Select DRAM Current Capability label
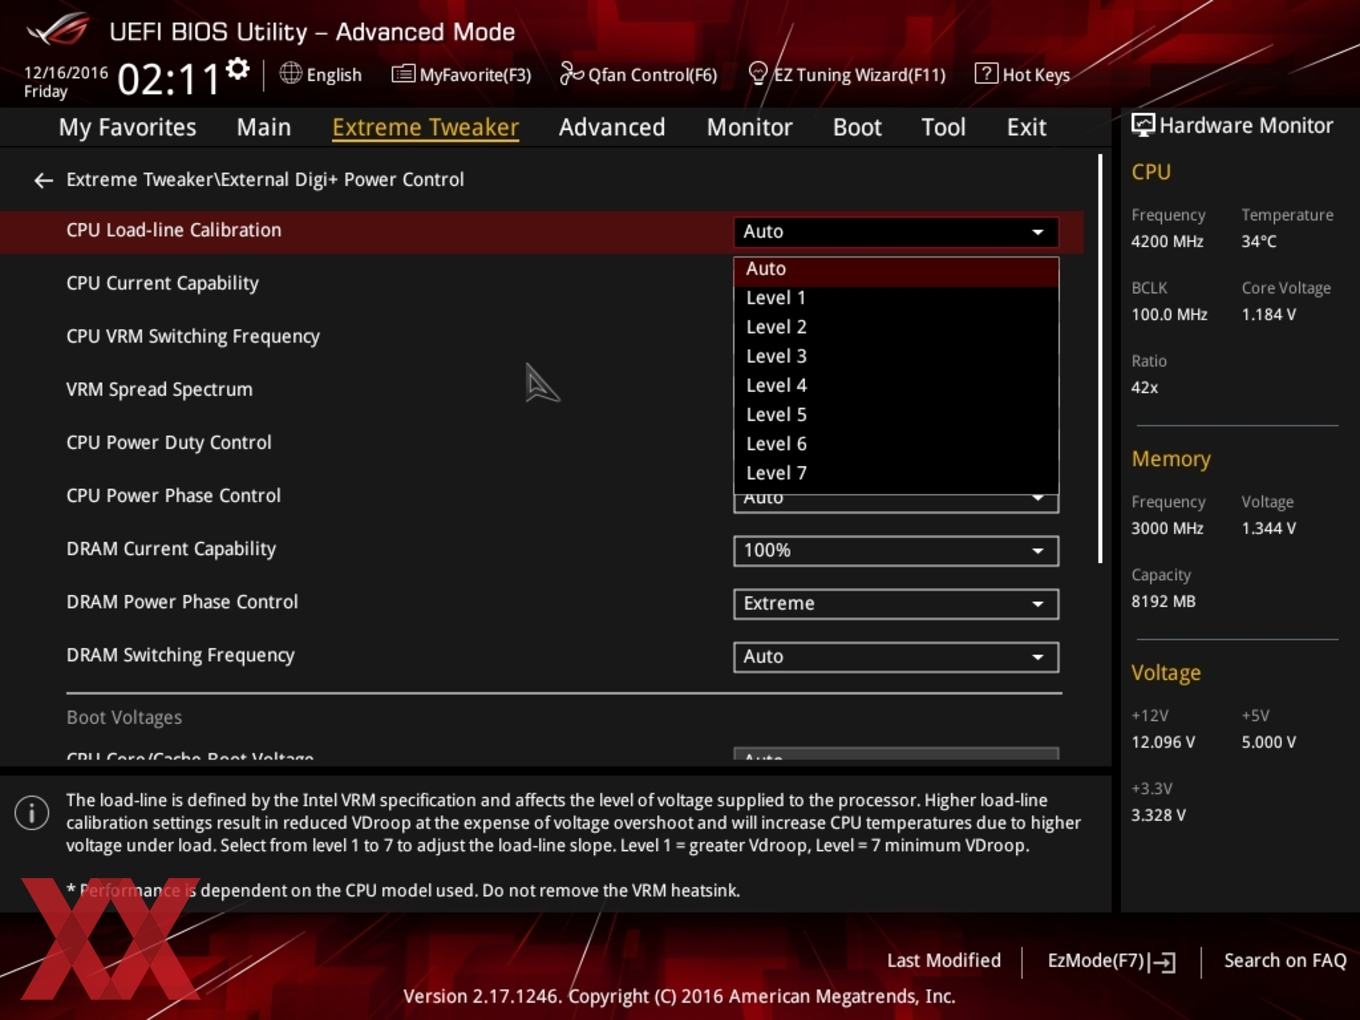Screen dimensions: 1360x1020 [x=171, y=548]
